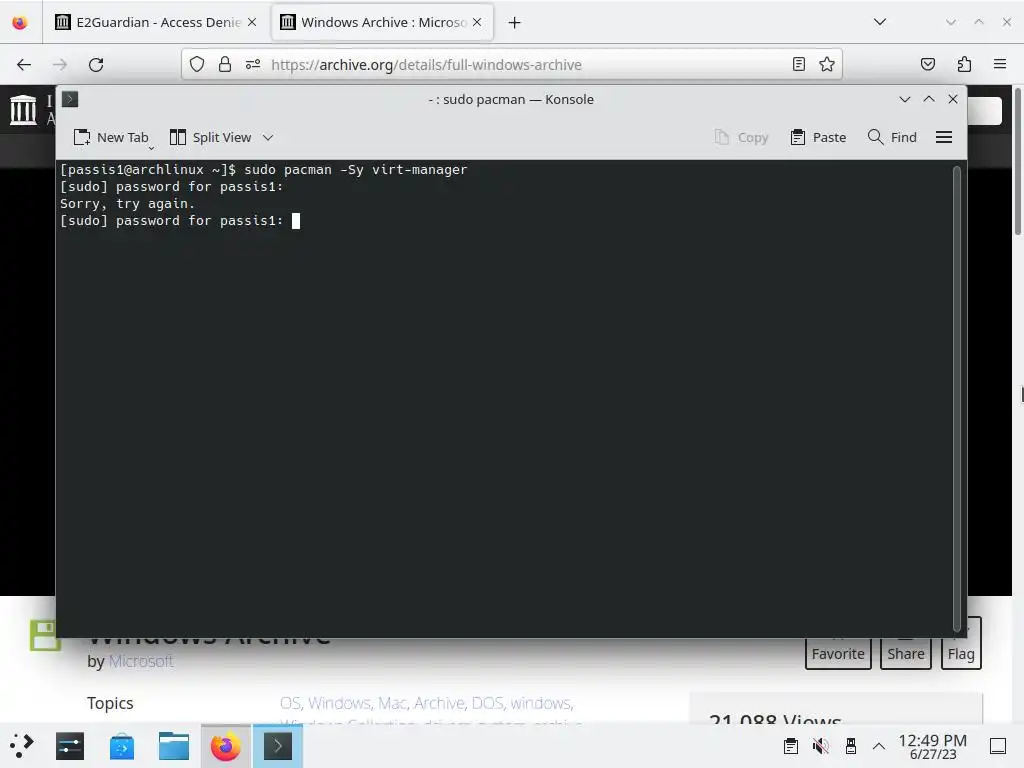Click in the Konsole terminal area
Image resolution: width=1024 pixels, height=768 pixels.
504,398
